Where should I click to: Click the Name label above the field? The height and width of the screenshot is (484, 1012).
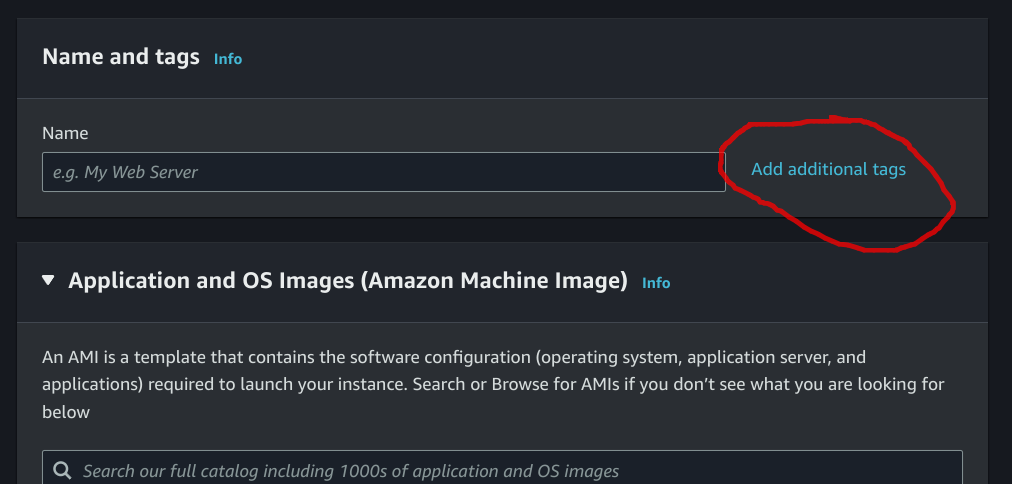65,133
